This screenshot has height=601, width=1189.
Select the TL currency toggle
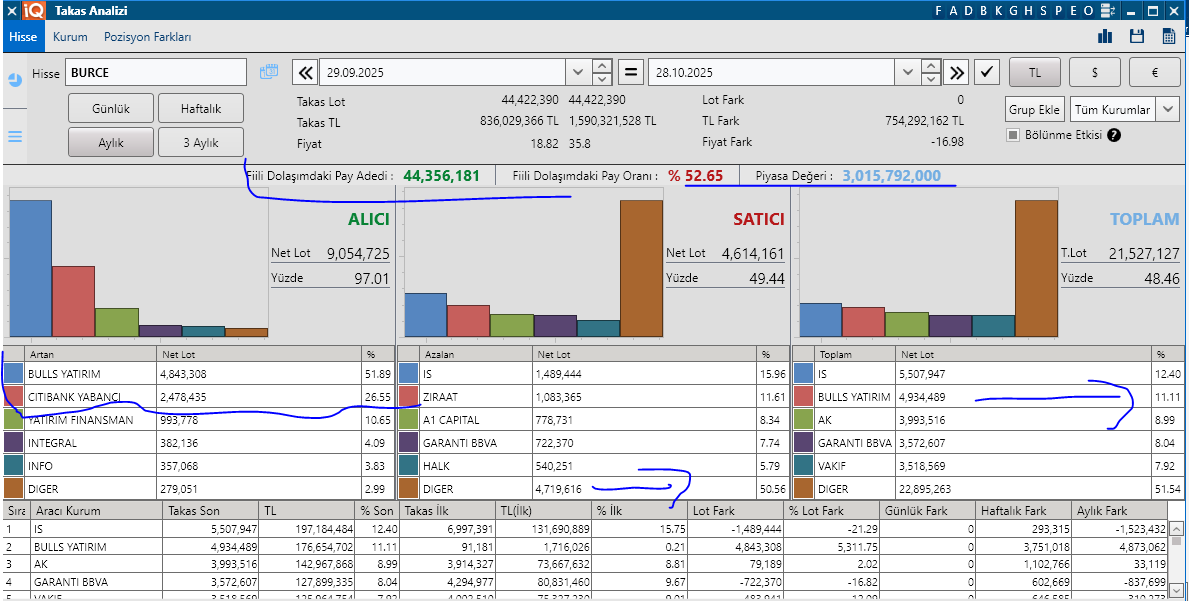pyautogui.click(x=1034, y=73)
